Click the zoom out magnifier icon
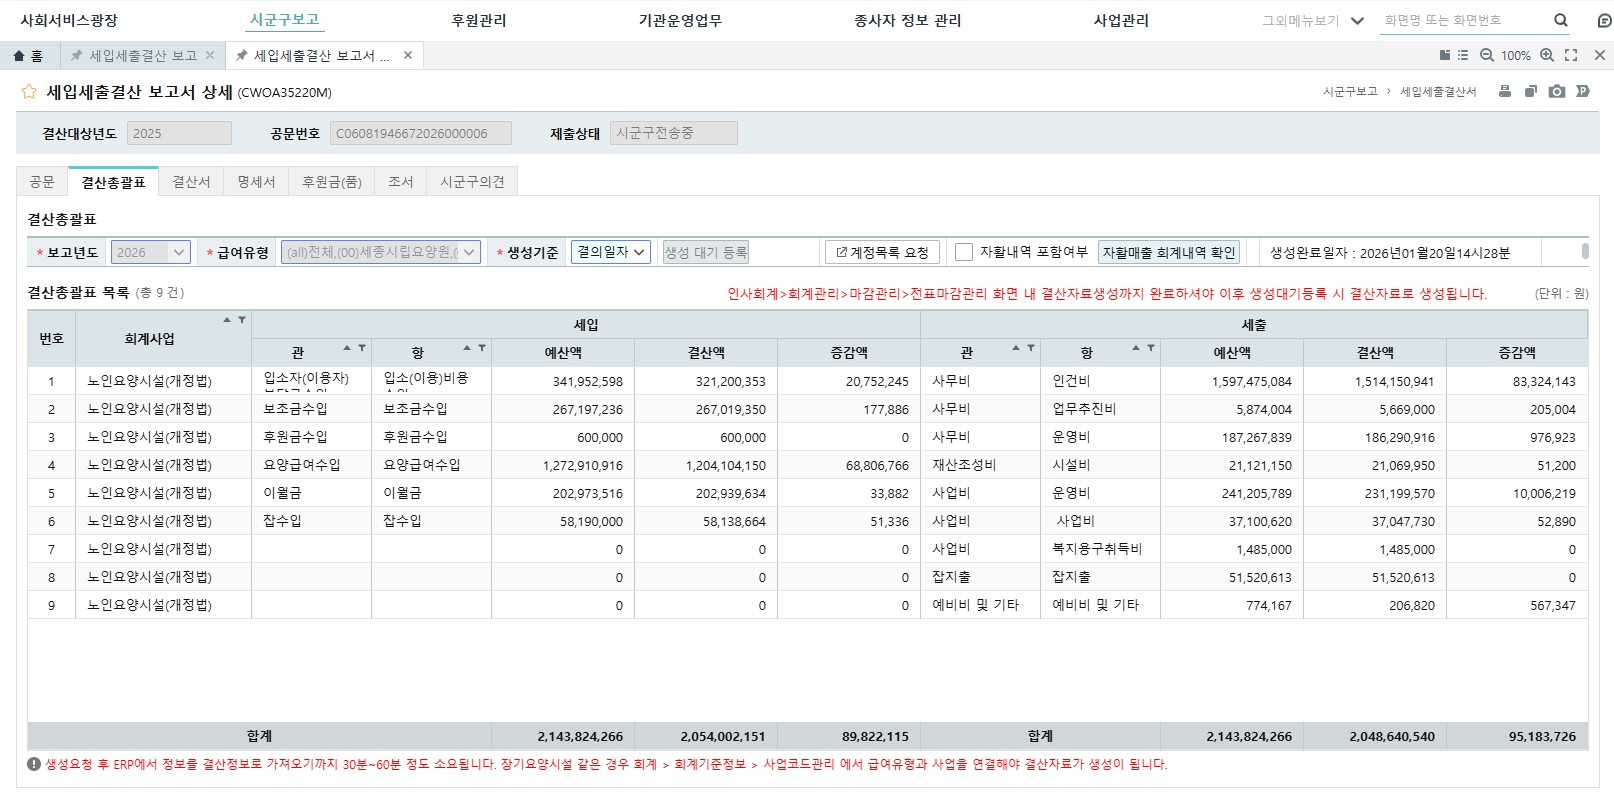Screen dimensions: 1614x804 coord(1487,55)
